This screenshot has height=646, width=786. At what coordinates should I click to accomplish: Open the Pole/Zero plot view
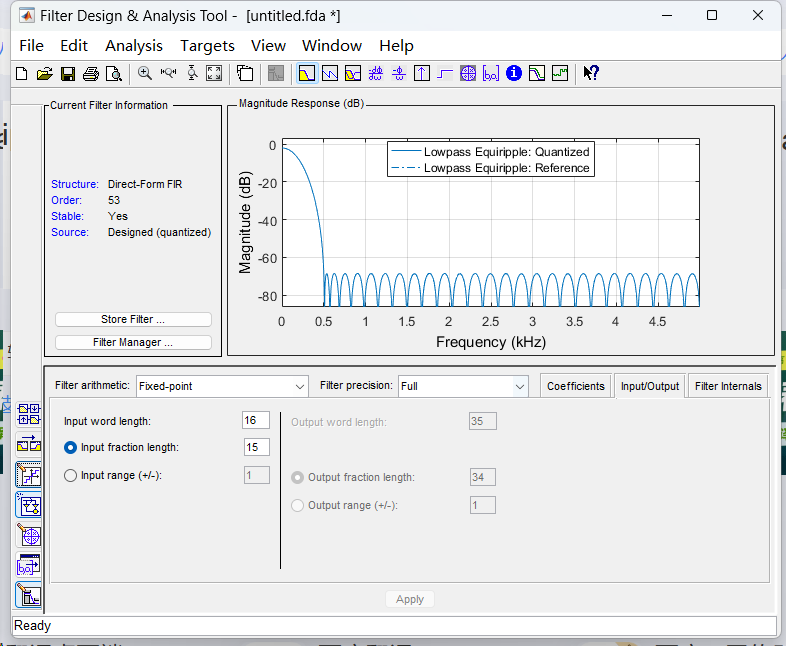coord(468,73)
